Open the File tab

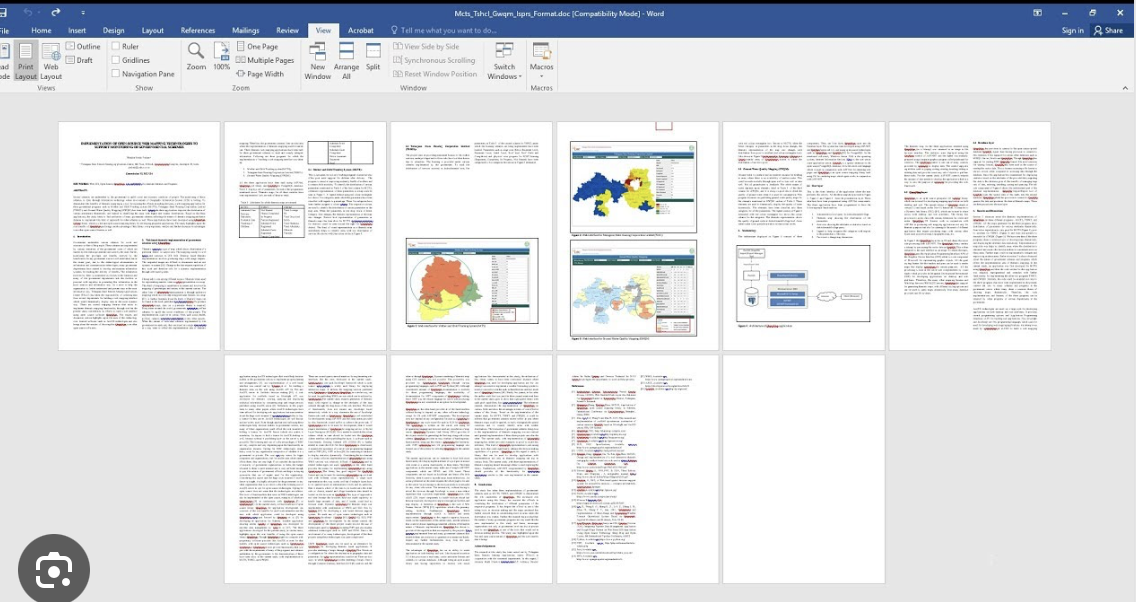click(4, 30)
